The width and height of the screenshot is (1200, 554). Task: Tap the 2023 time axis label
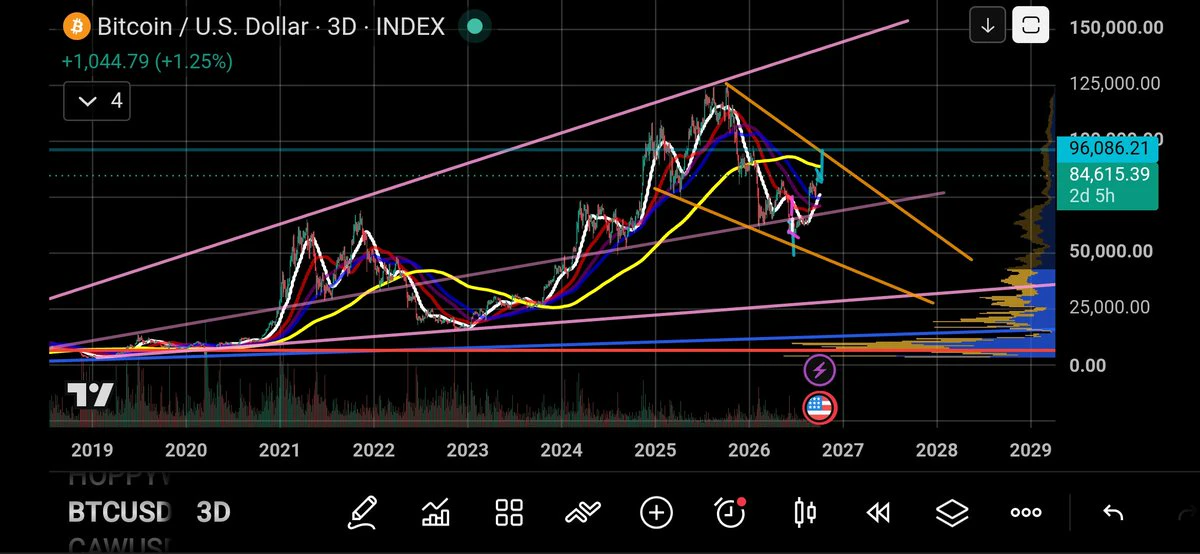click(x=467, y=451)
